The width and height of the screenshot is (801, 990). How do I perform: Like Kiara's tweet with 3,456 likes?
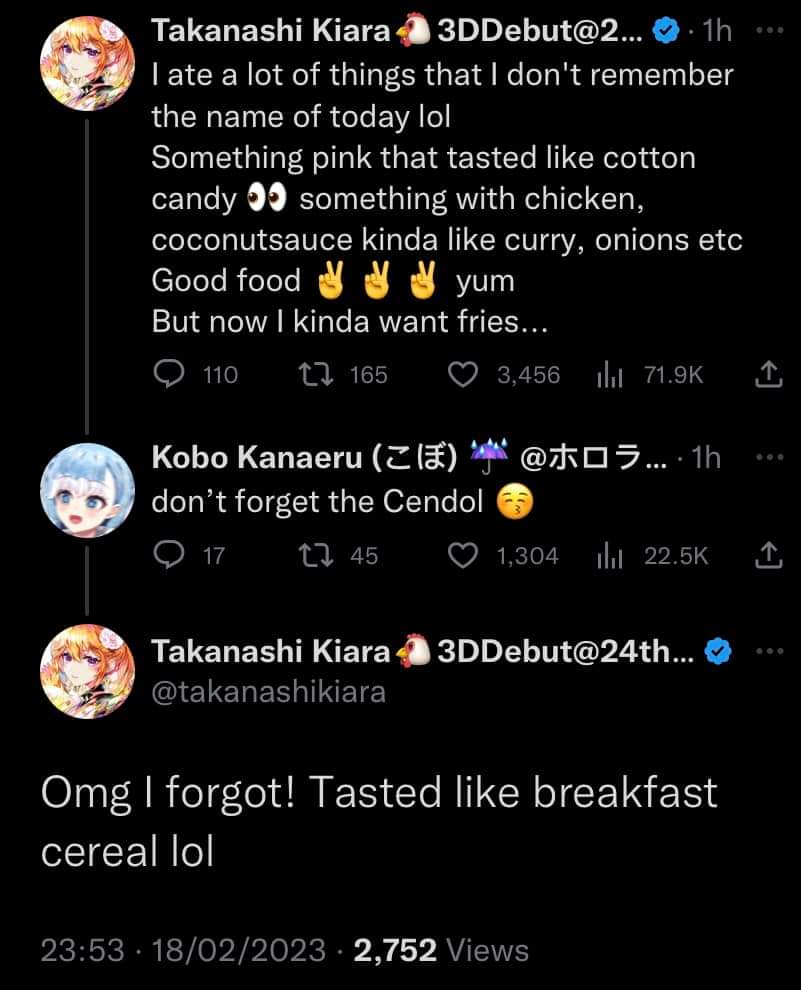tap(461, 375)
